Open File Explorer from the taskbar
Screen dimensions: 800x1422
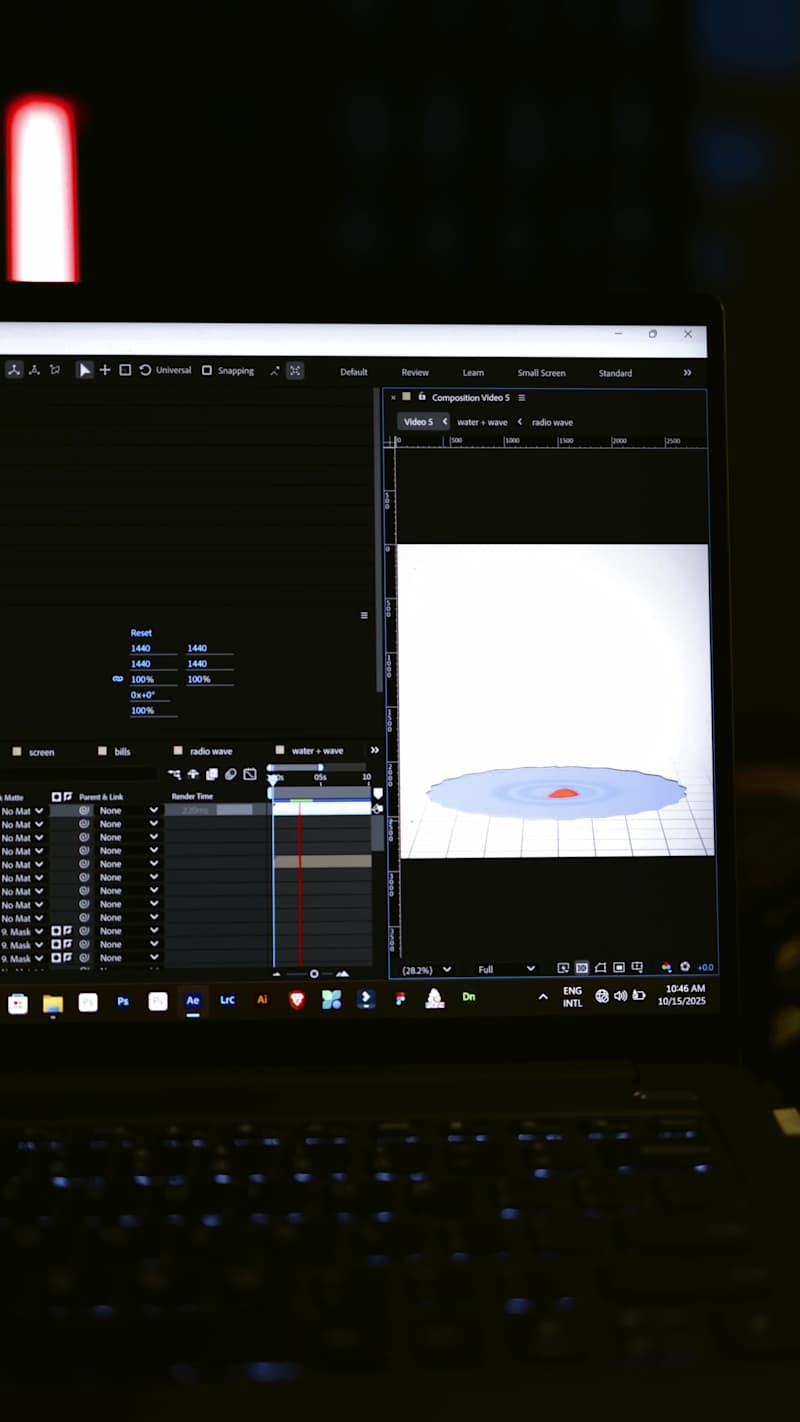[53, 1003]
